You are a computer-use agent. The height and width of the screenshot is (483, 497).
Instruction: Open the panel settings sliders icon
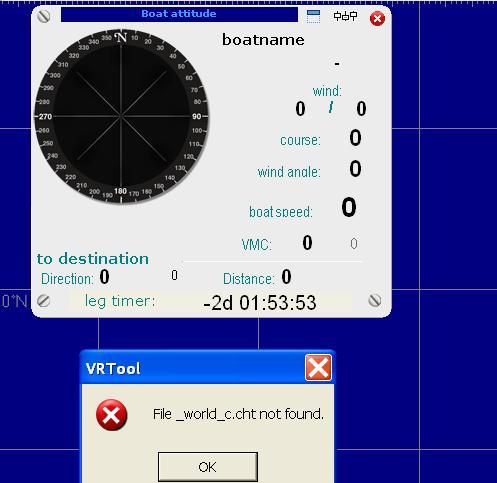coord(346,16)
